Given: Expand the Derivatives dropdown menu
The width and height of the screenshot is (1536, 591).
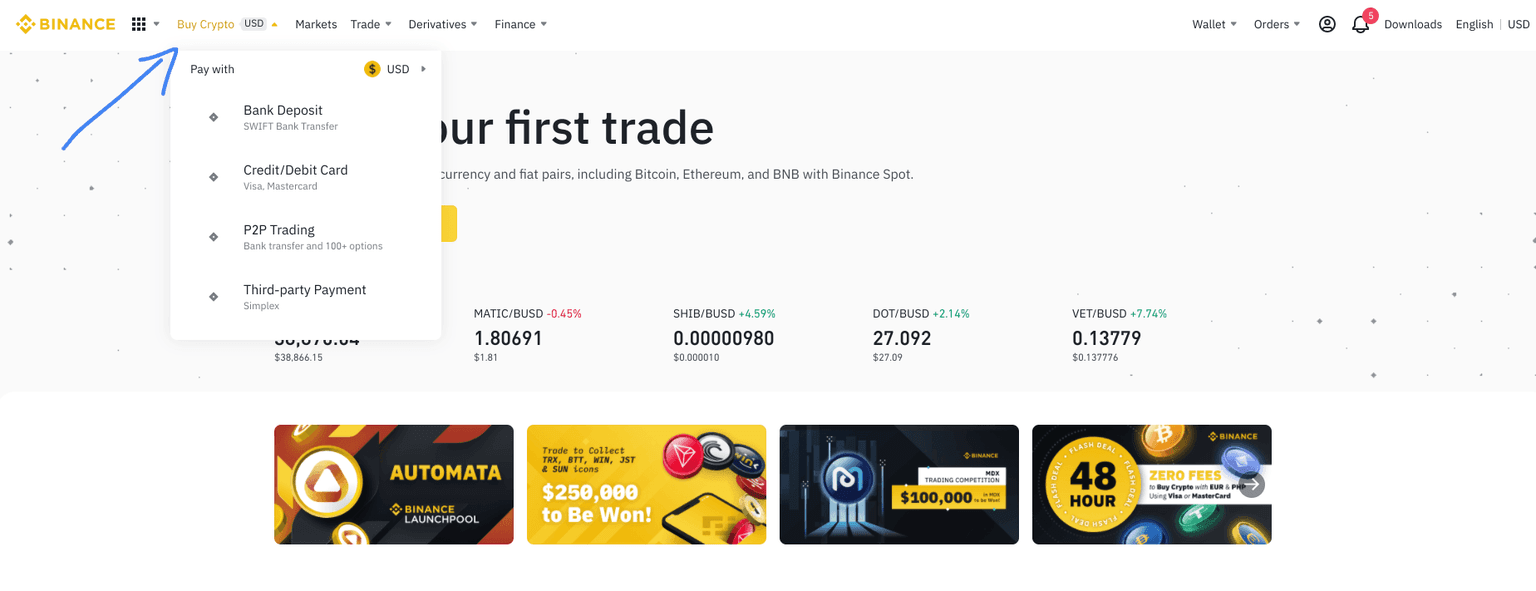Looking at the screenshot, I should (443, 24).
